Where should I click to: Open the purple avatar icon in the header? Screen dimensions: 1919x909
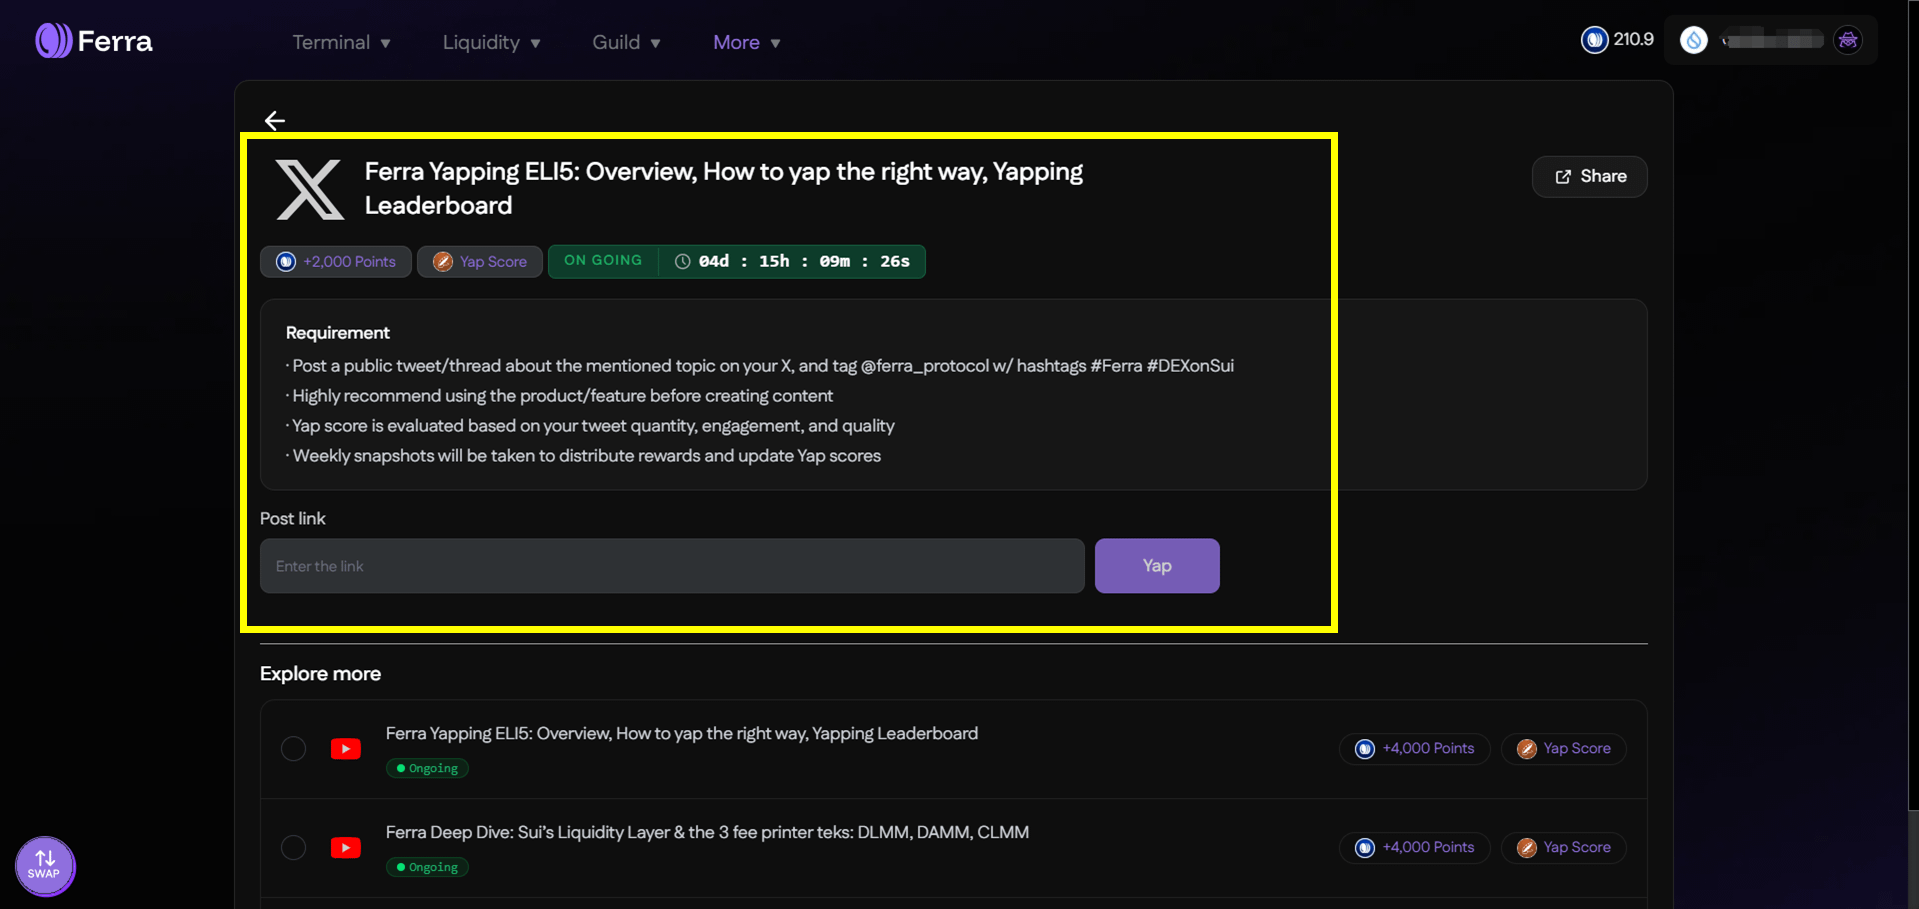[1848, 40]
